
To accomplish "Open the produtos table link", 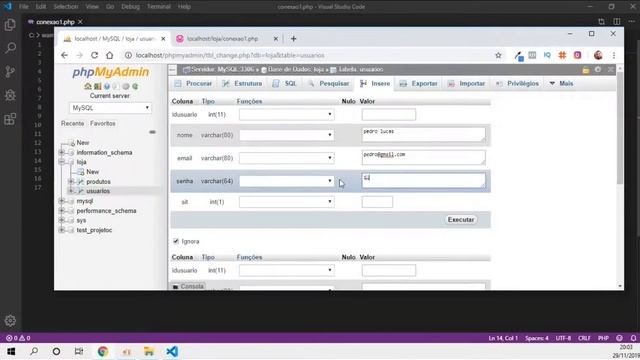I will (98, 182).
